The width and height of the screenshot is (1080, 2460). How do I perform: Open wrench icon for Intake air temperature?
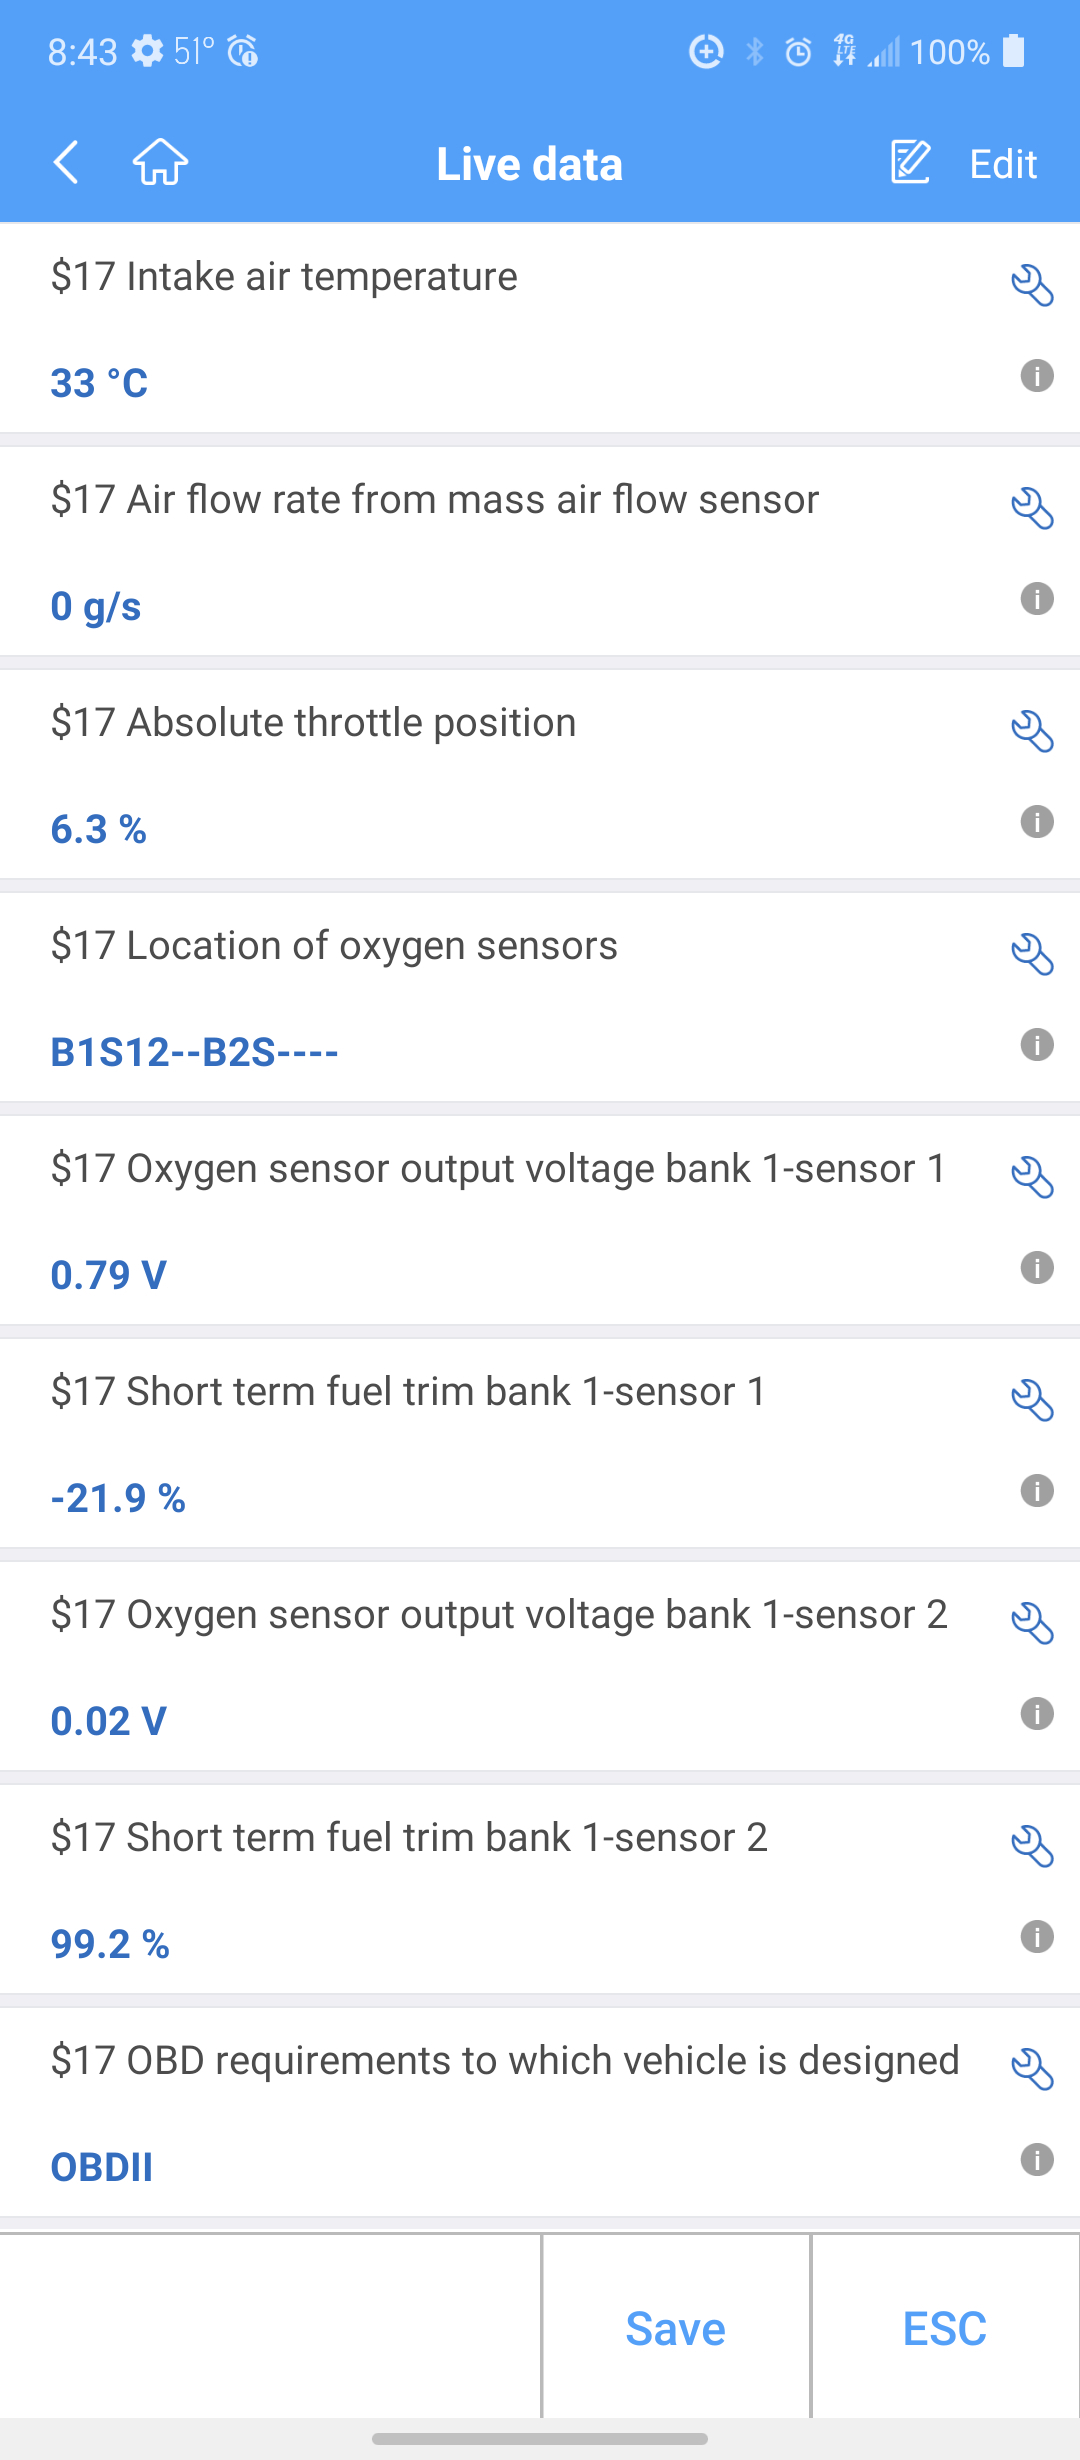pos(1032,286)
